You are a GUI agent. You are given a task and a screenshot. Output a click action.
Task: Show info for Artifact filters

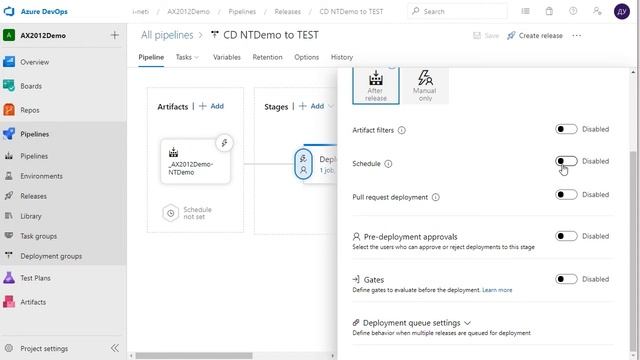[x=402, y=130]
